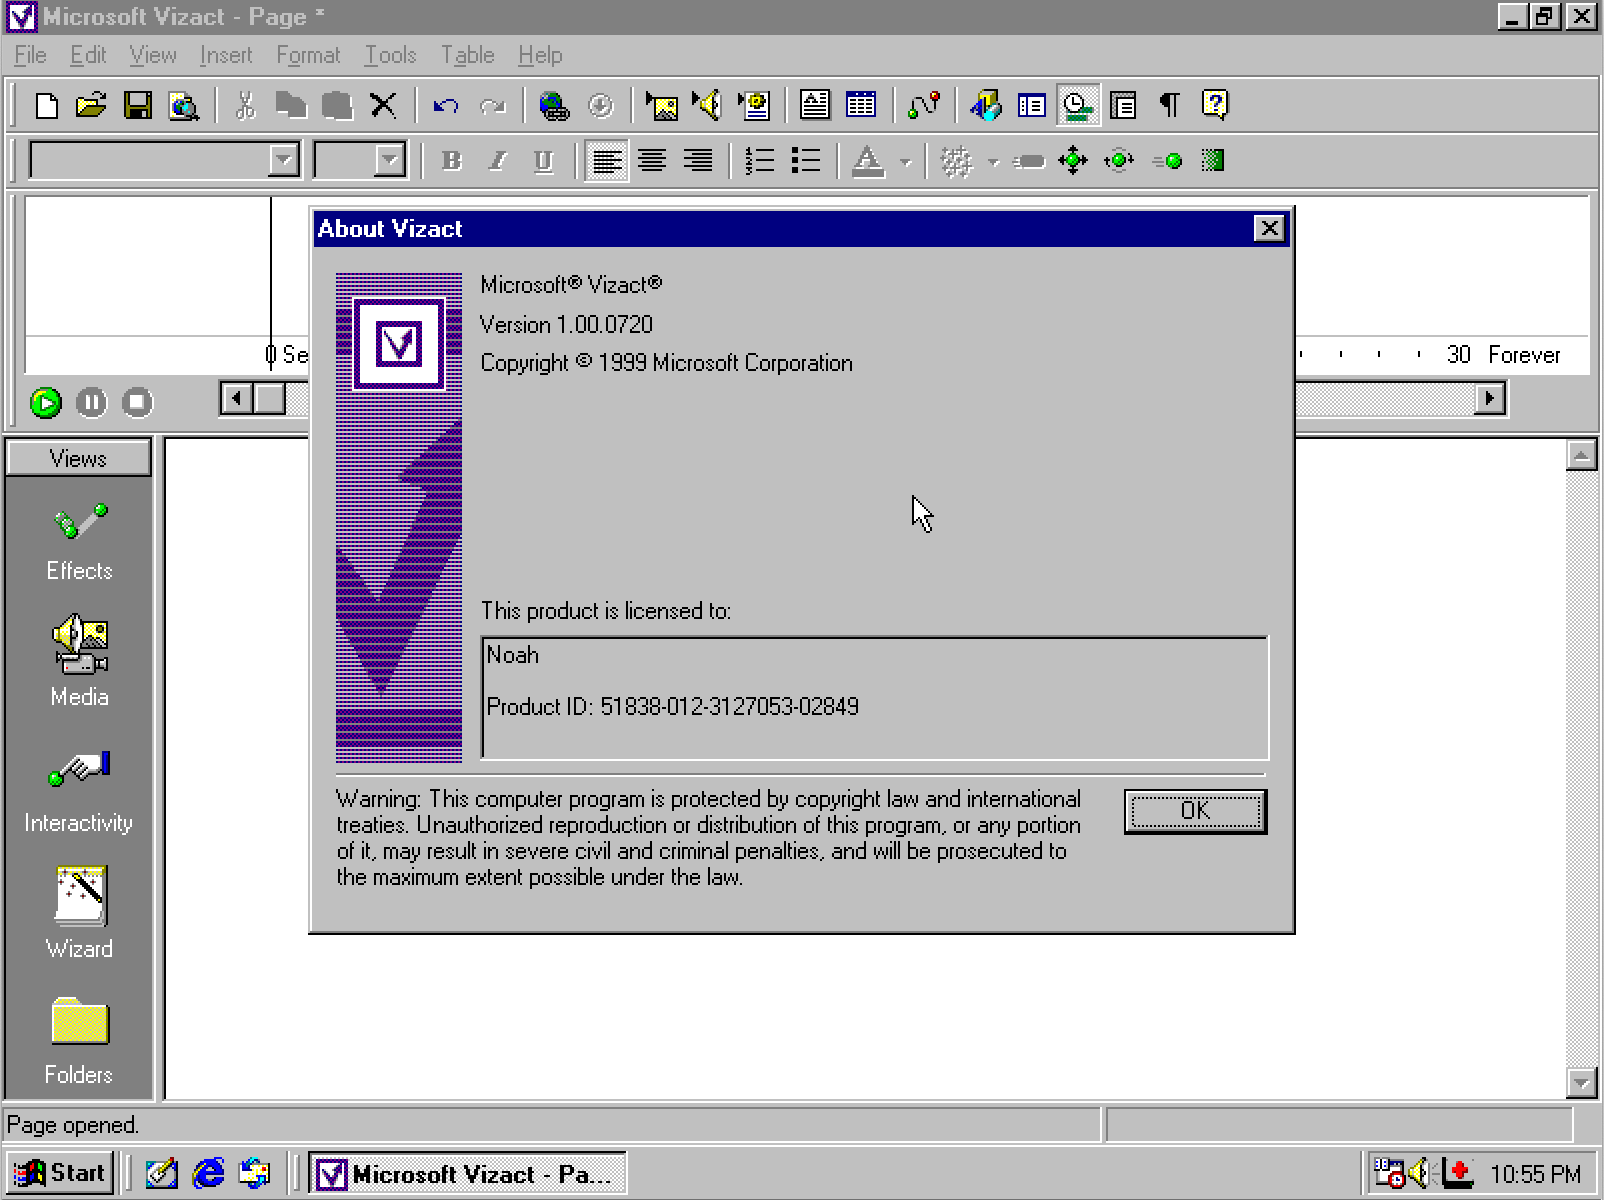
Task: Click the New page toolbar icon
Action: click(46, 105)
